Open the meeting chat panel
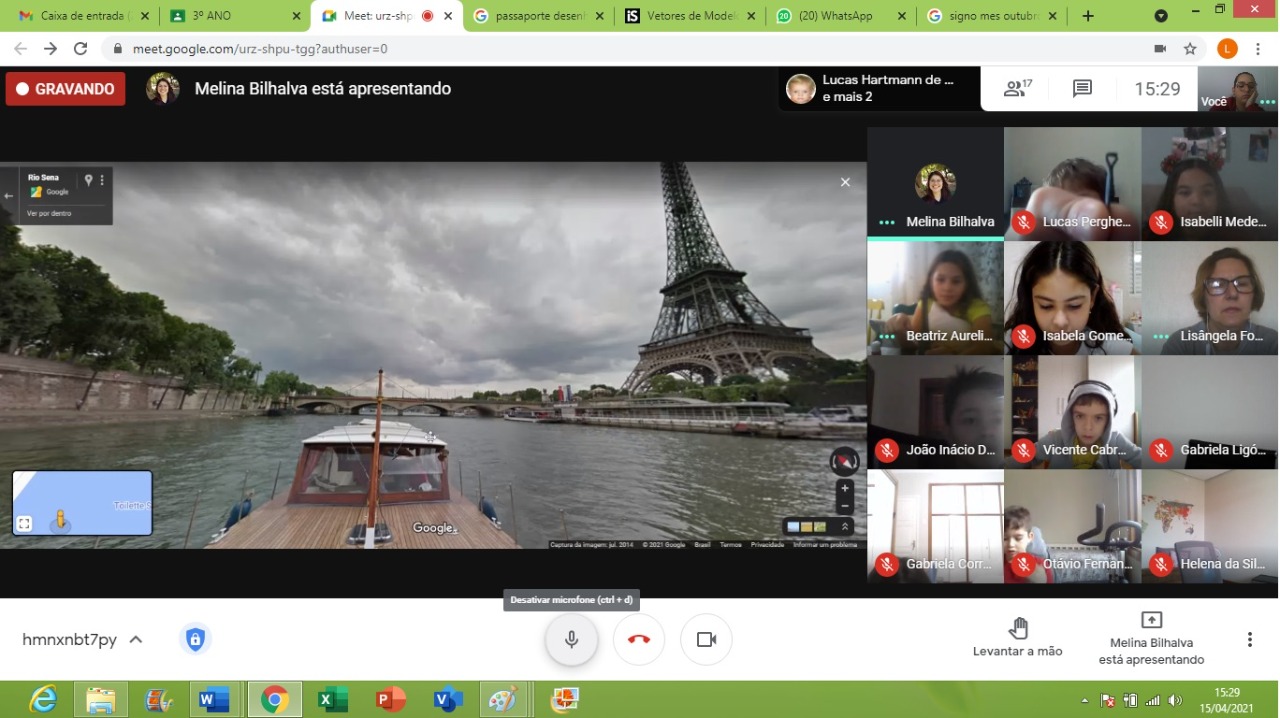The image size is (1280, 718). click(x=1082, y=89)
